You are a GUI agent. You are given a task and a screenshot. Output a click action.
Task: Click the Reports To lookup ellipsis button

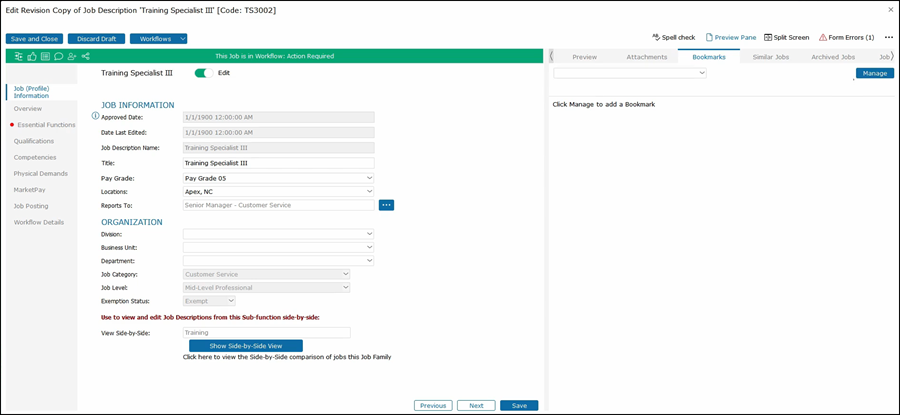[386, 205]
